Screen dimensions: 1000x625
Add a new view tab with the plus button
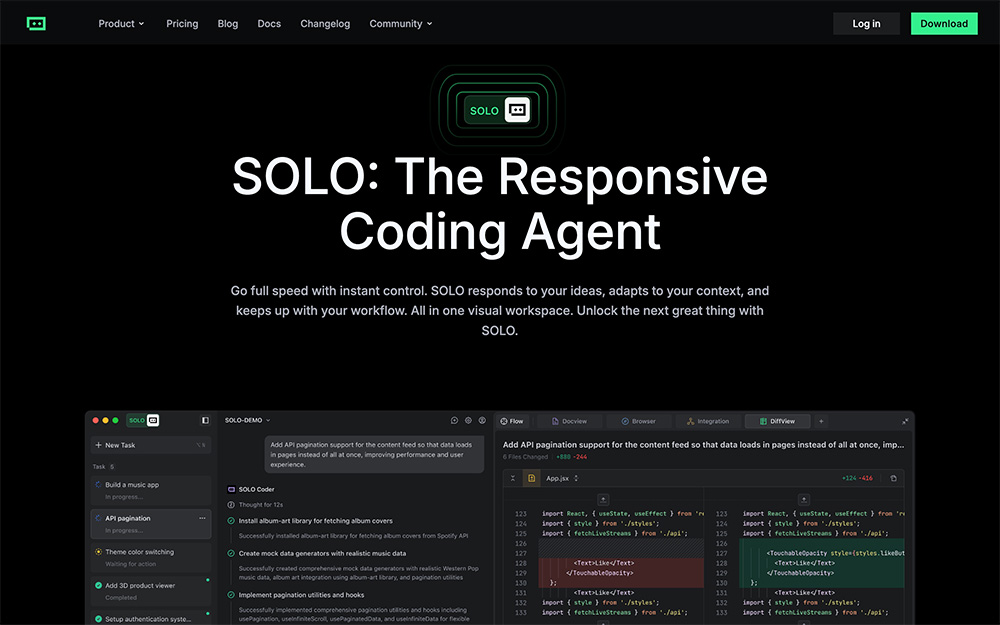click(822, 421)
